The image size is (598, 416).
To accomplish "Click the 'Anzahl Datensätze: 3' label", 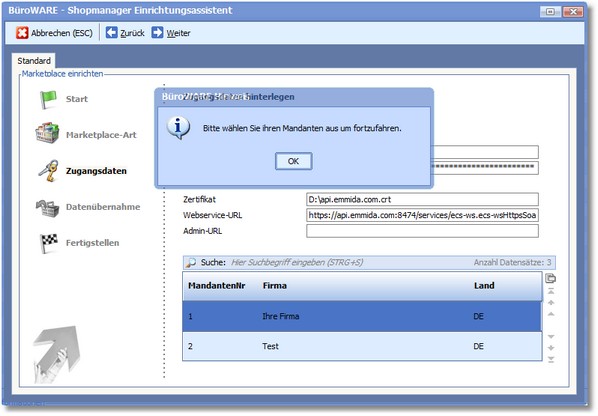I will point(513,263).
